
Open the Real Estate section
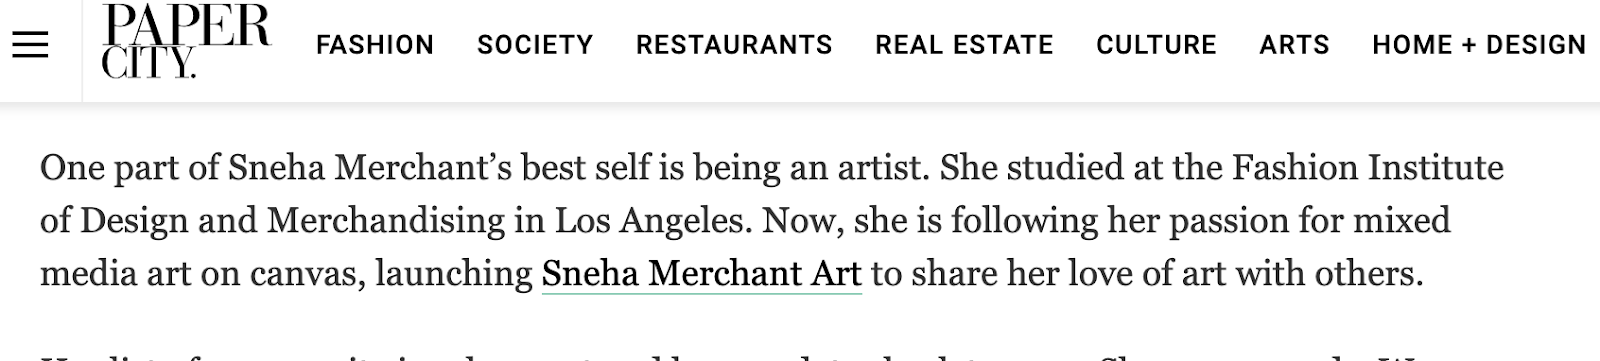(964, 45)
